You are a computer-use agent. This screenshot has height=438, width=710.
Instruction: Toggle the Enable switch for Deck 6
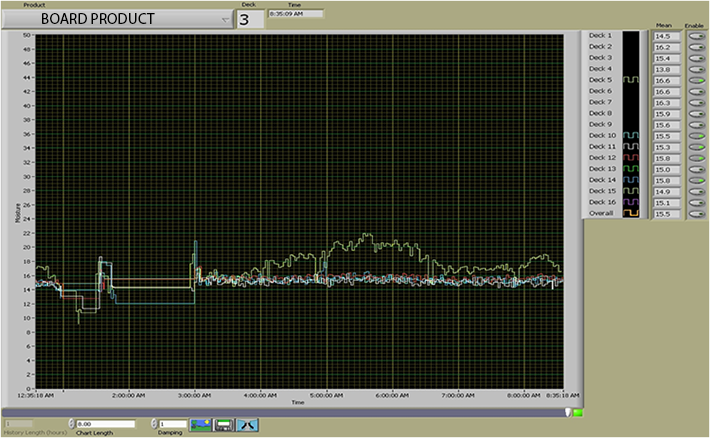(x=696, y=91)
